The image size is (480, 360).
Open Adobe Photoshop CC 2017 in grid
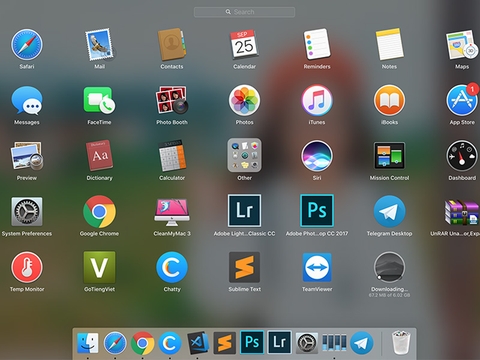point(317,211)
